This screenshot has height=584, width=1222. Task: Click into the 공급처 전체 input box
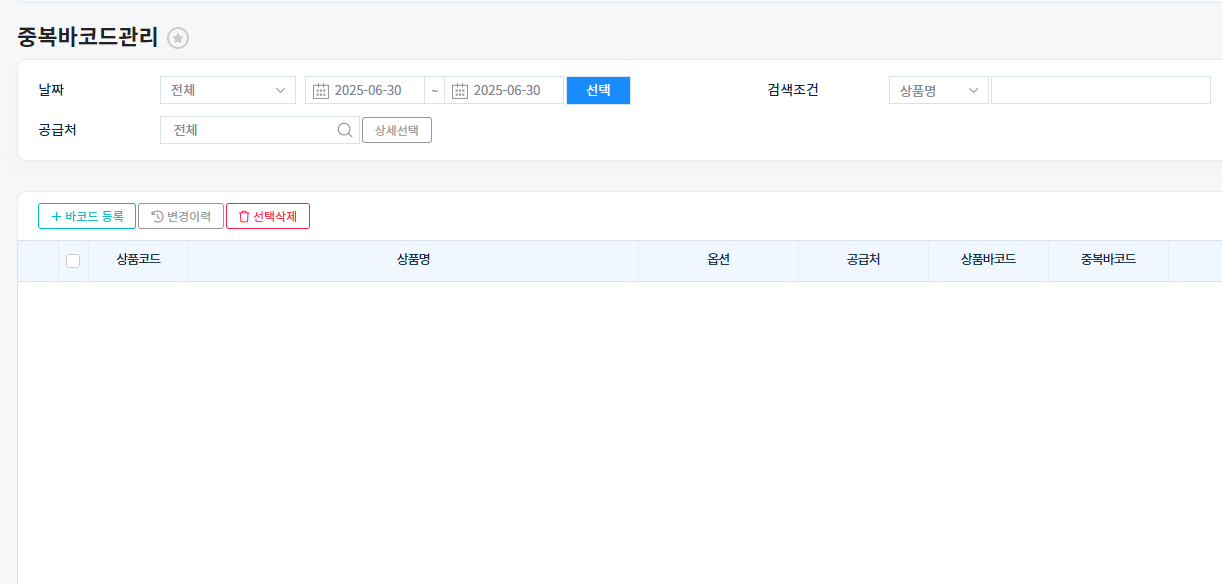(x=250, y=130)
